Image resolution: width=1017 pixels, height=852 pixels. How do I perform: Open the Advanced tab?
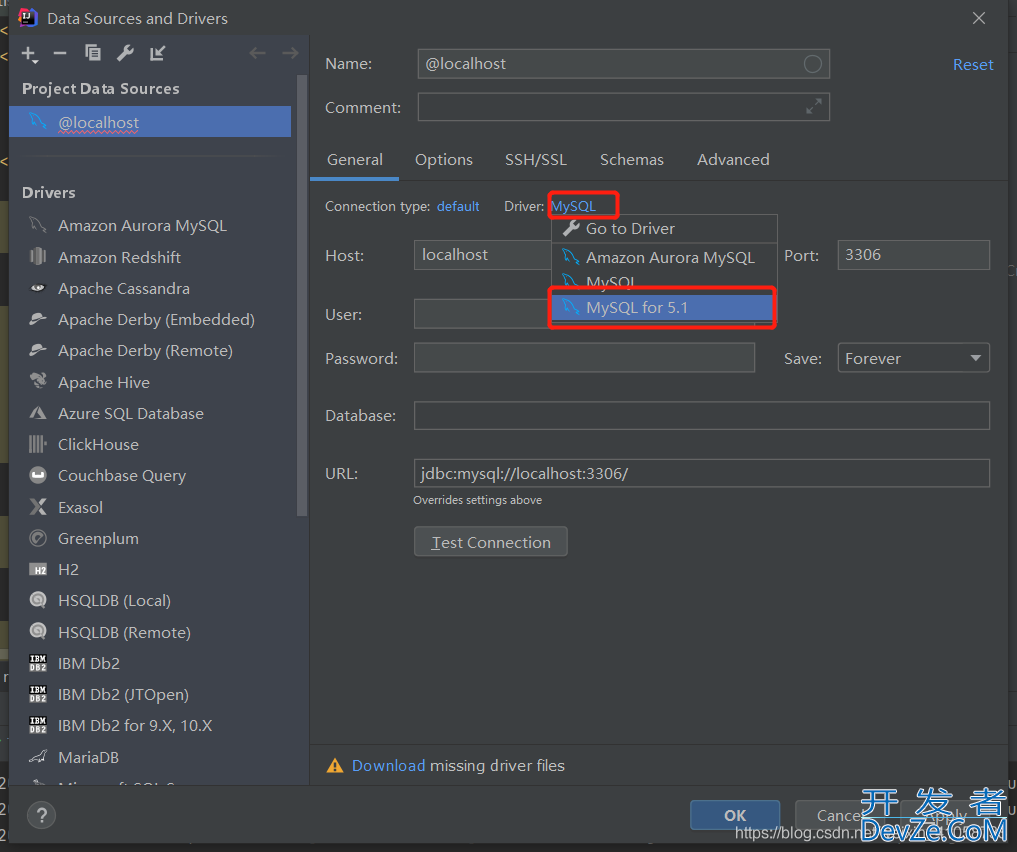click(x=733, y=160)
